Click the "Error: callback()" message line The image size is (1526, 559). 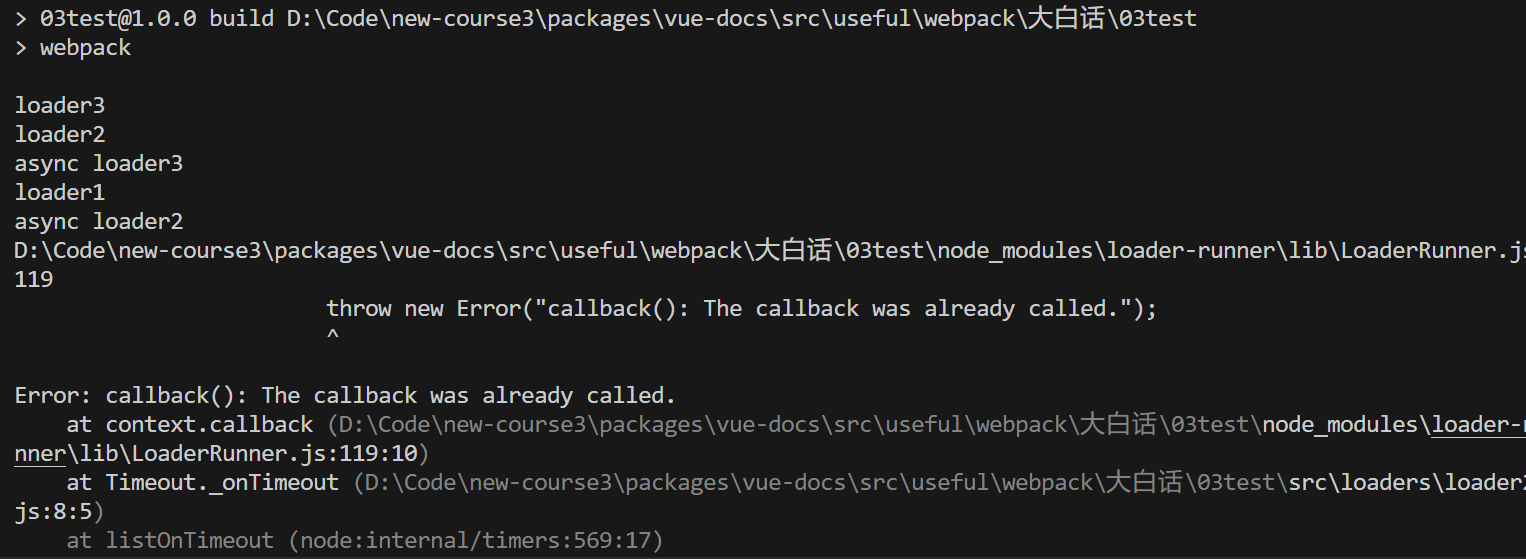click(345, 395)
